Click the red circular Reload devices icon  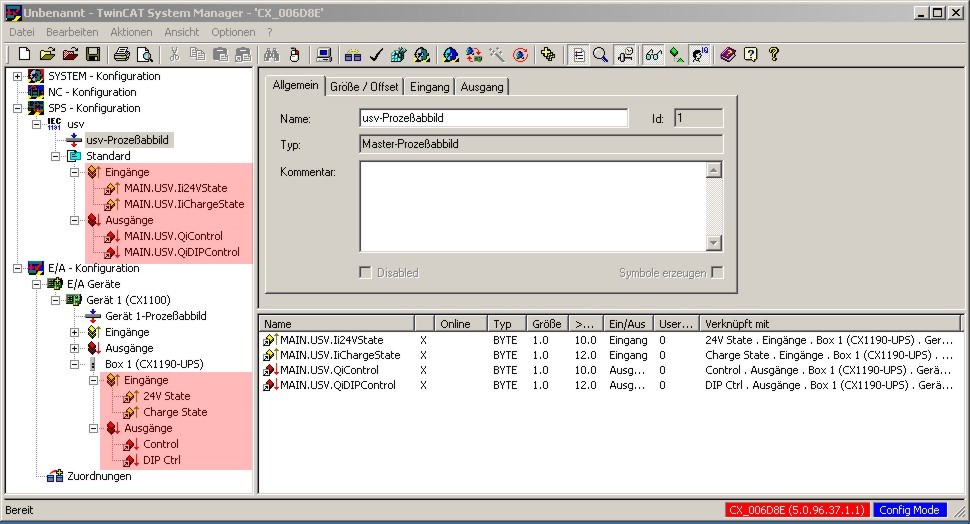(x=520, y=54)
